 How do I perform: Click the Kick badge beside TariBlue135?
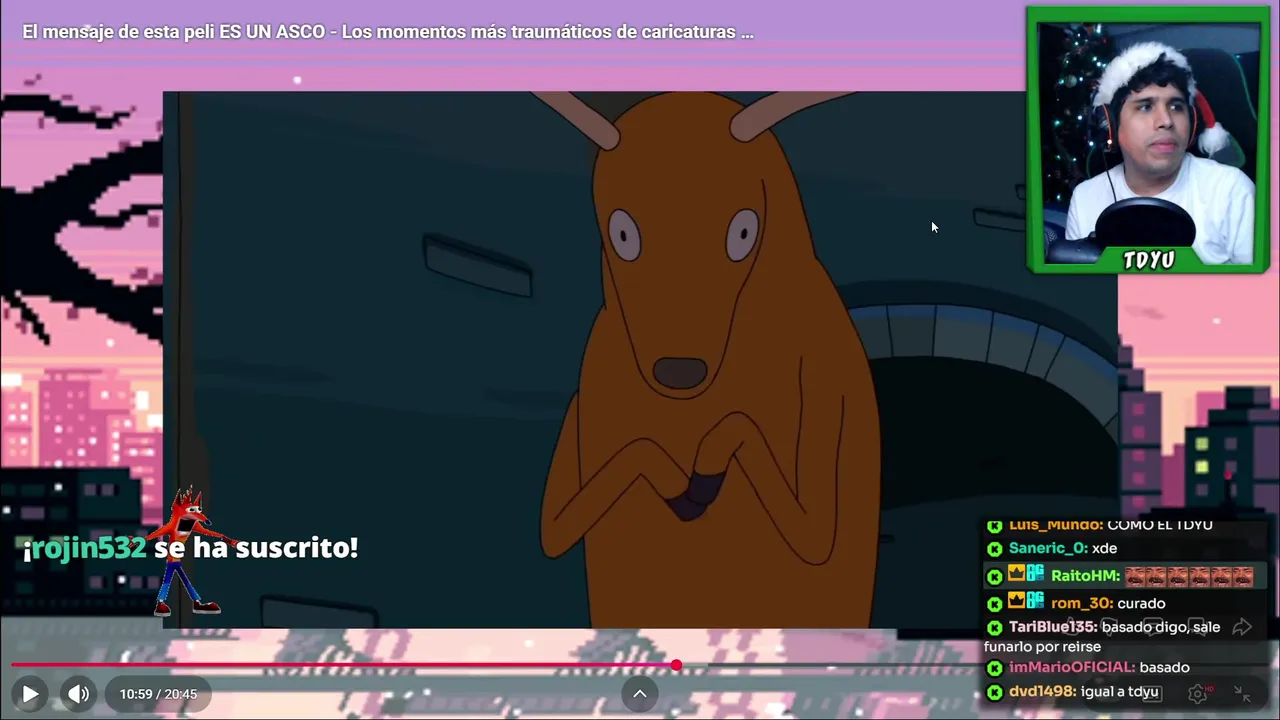[x=994, y=628]
